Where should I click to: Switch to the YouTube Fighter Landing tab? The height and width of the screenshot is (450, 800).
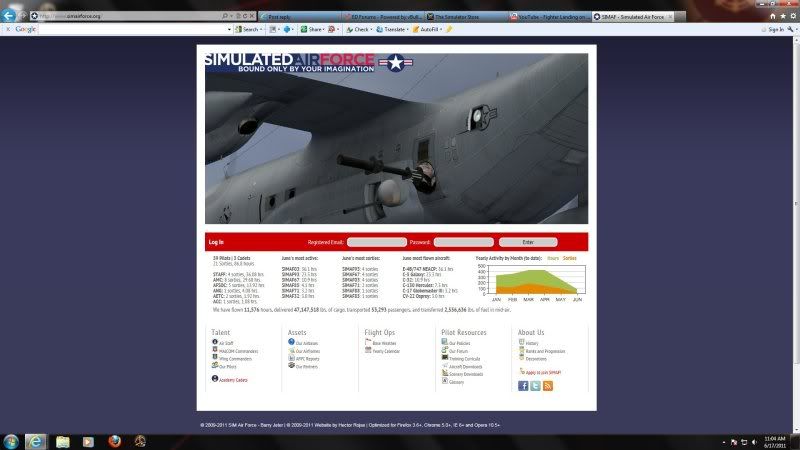click(550, 16)
